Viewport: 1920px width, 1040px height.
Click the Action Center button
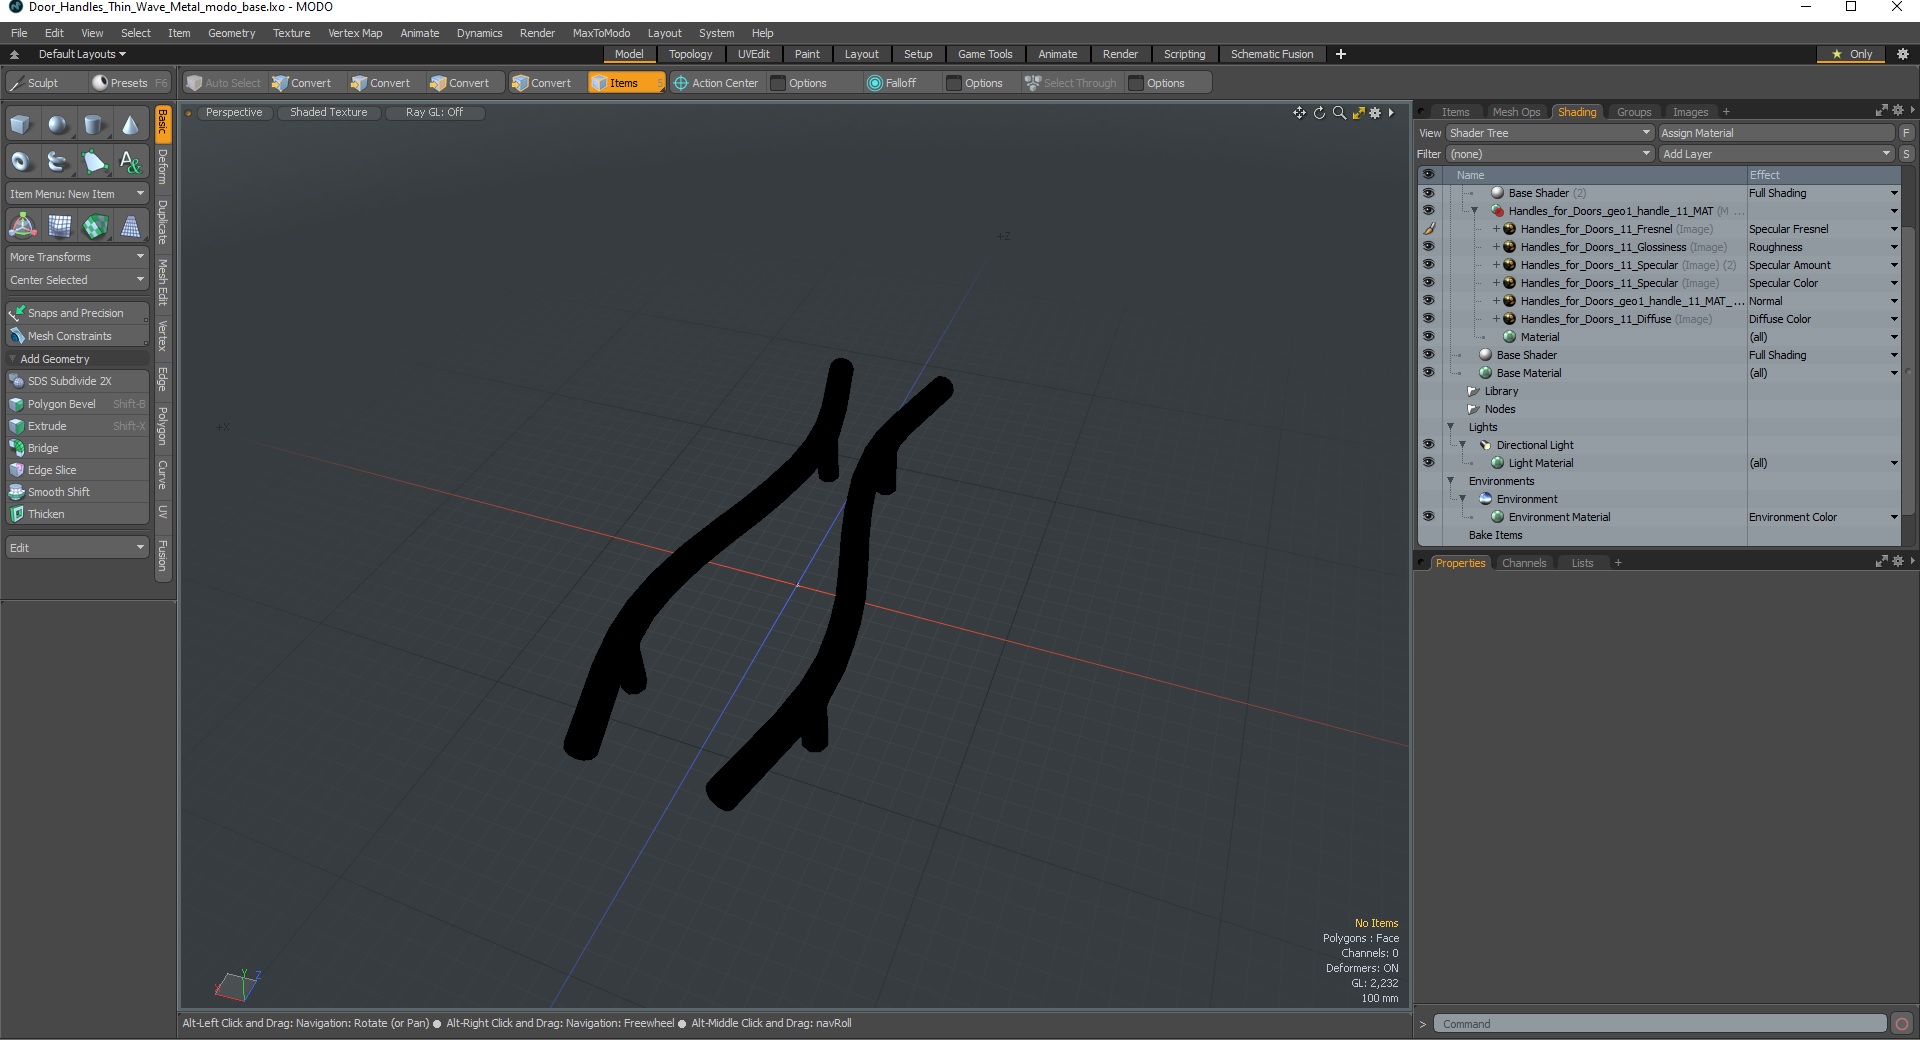pos(717,83)
